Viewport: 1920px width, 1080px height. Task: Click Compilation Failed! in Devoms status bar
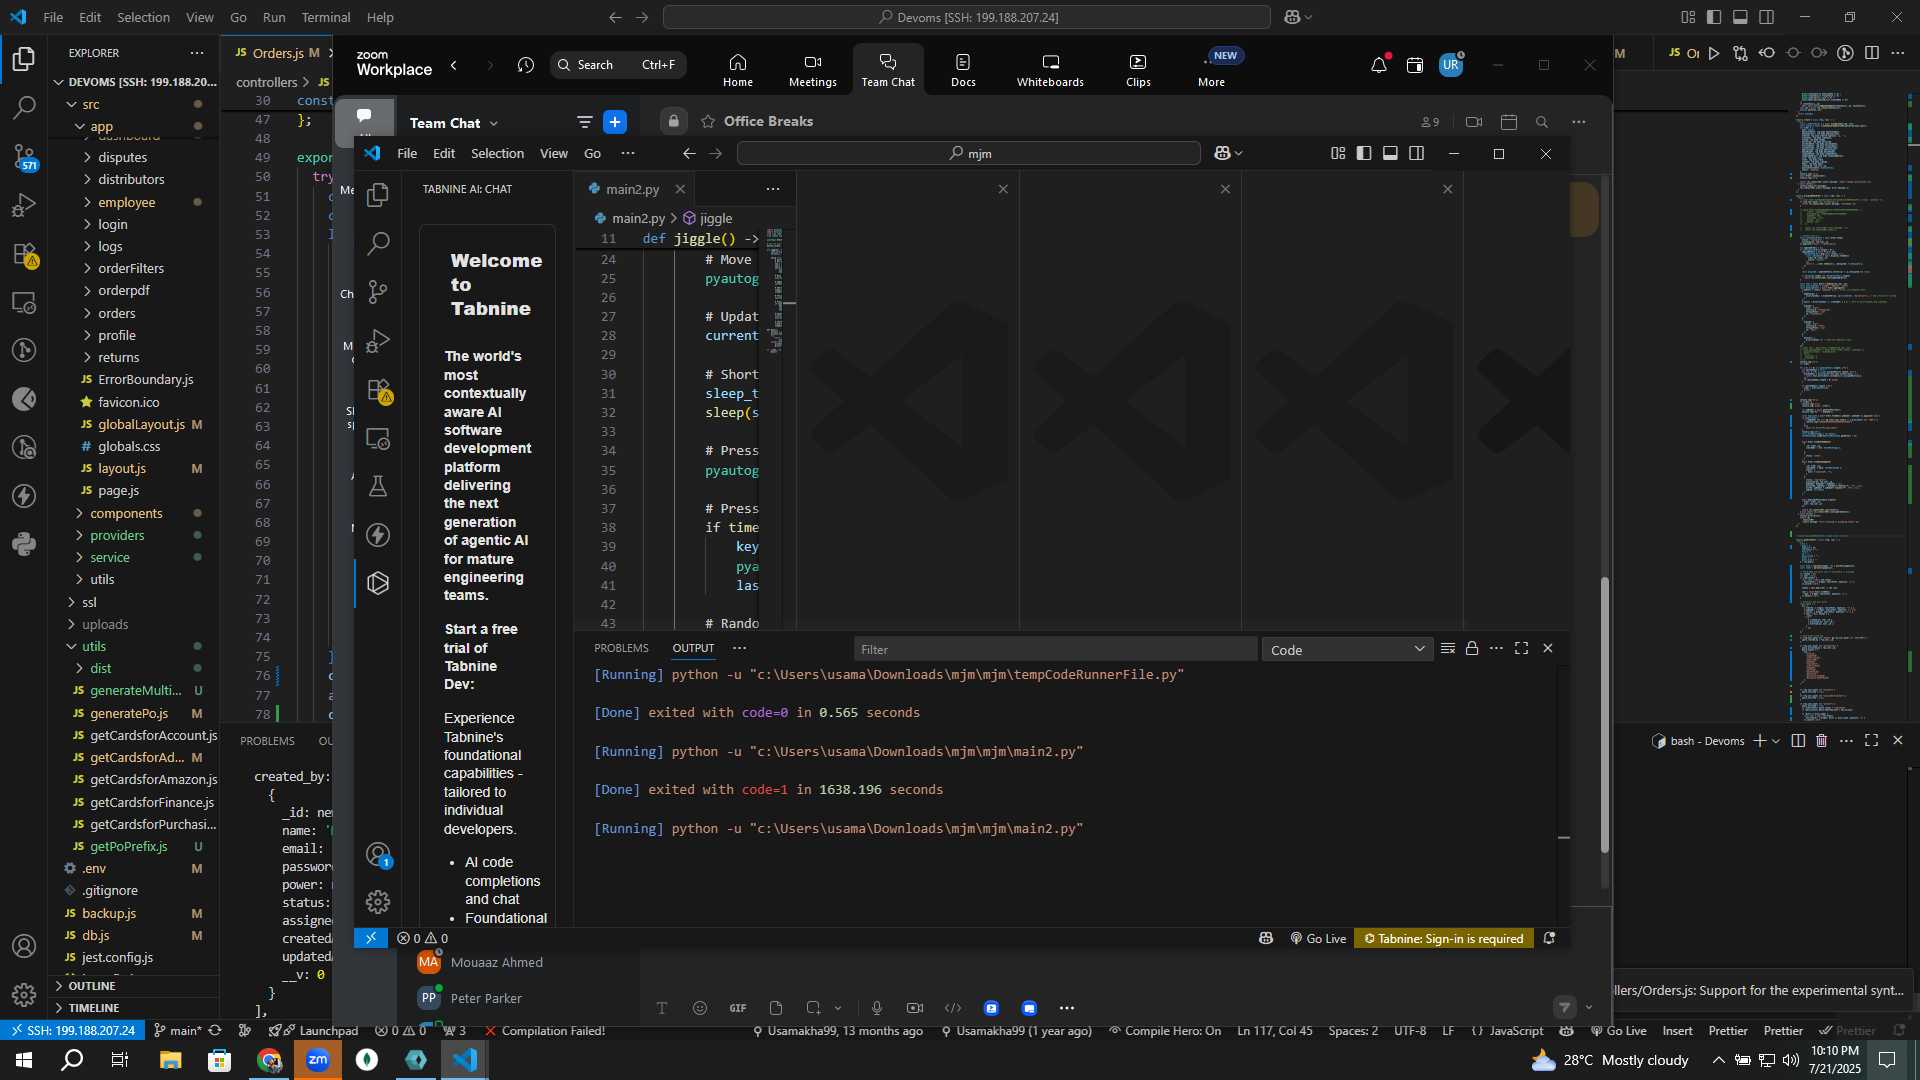[x=545, y=1031]
